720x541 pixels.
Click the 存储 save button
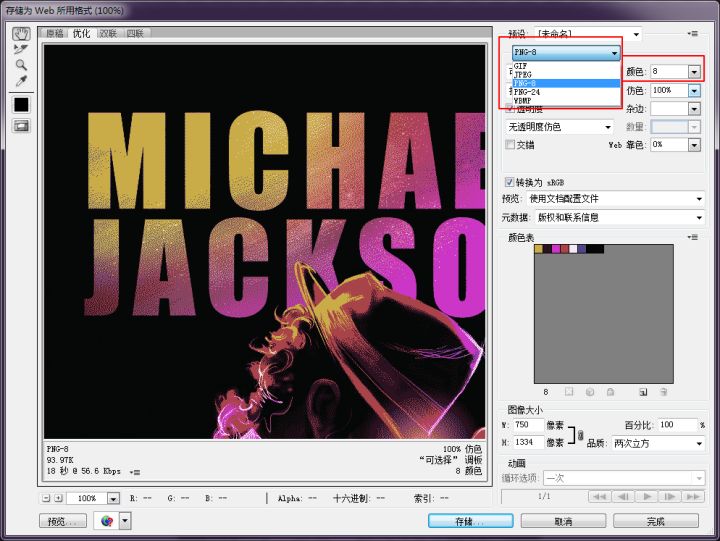471,521
